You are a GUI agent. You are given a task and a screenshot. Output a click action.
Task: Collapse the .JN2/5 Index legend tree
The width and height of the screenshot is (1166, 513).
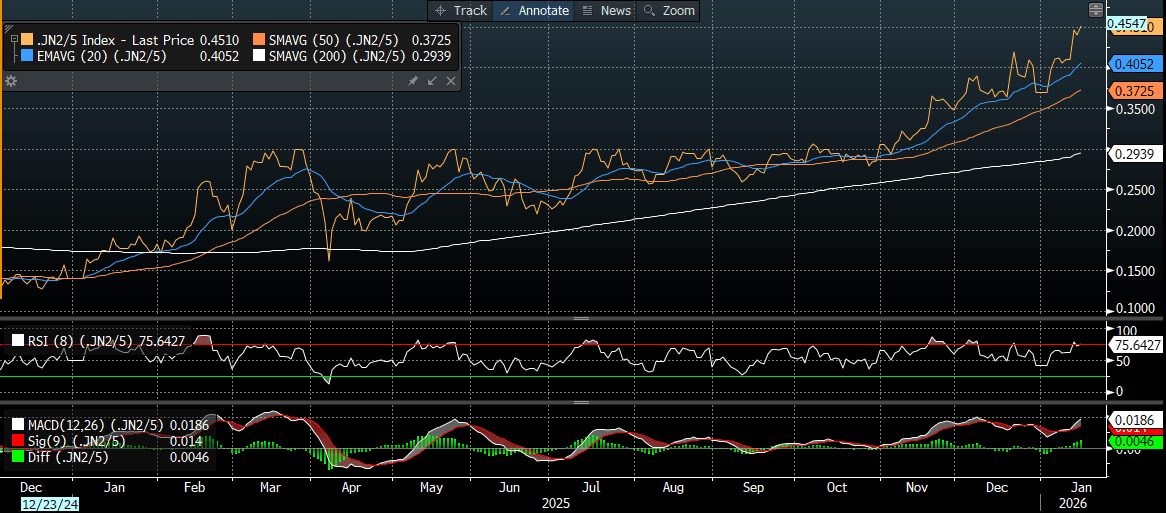tap(13, 39)
